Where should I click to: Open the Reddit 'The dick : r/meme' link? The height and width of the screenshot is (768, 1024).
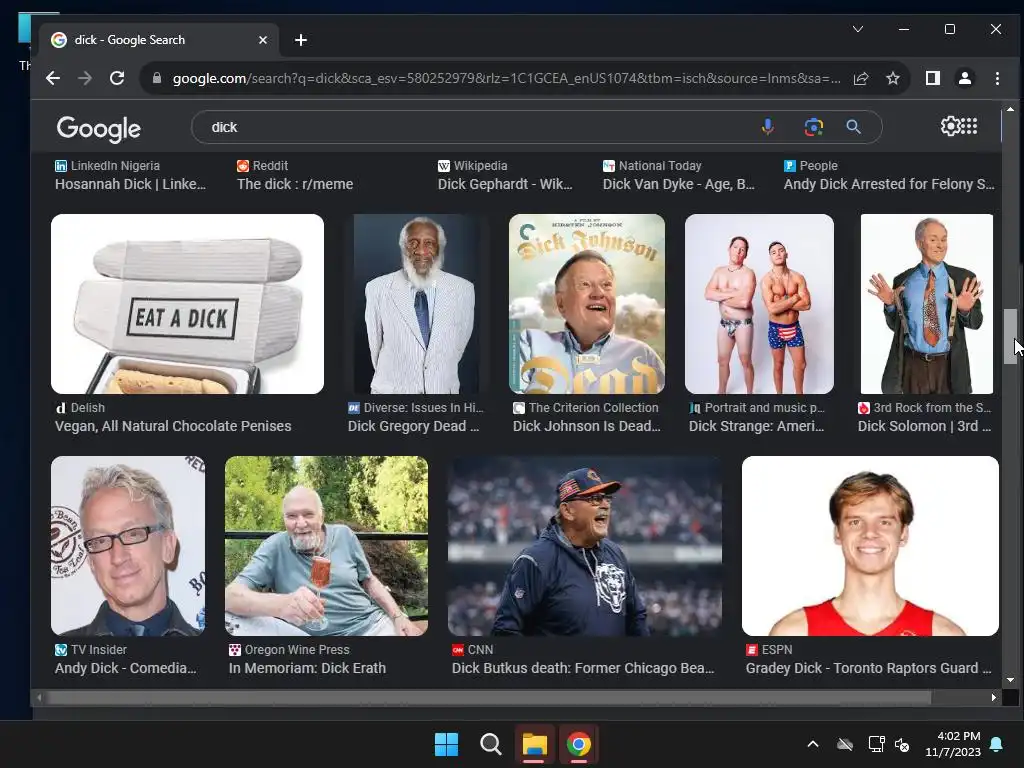[x=295, y=184]
